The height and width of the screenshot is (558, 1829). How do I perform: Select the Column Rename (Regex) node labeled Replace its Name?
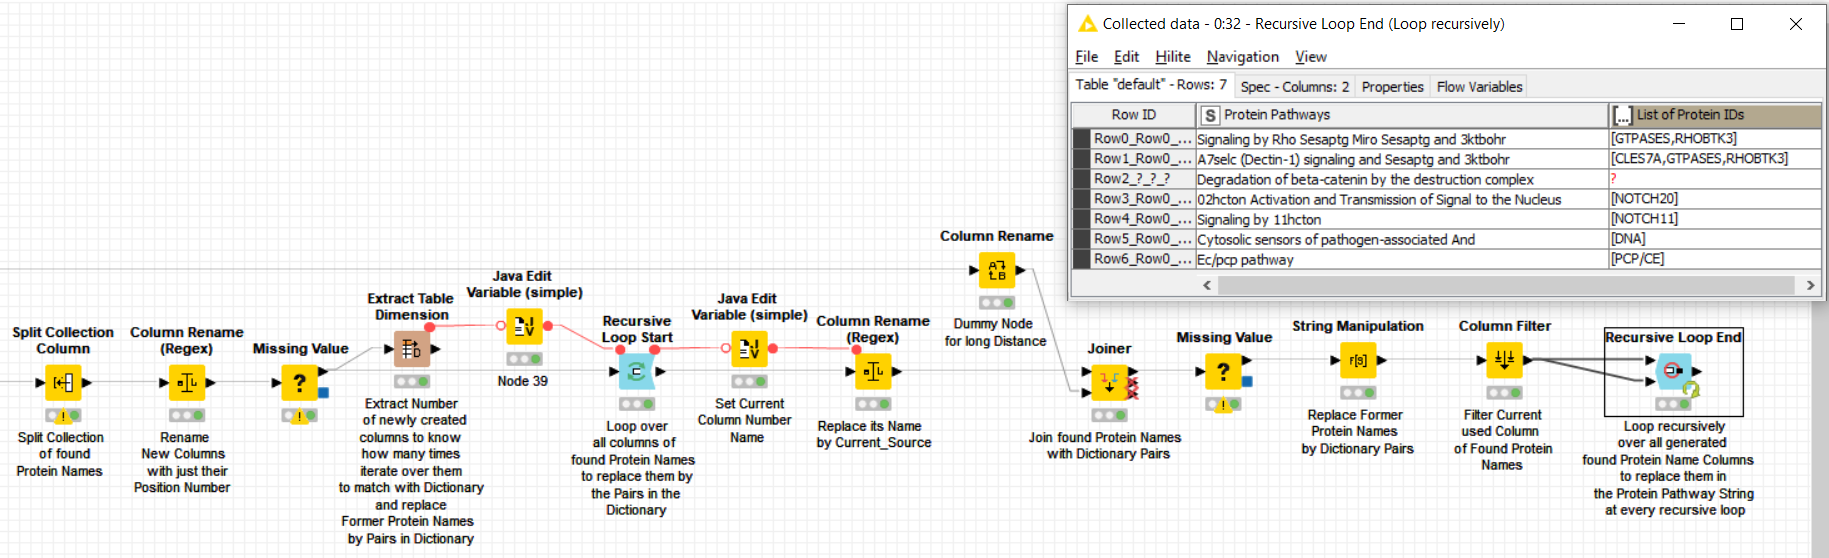873,372
